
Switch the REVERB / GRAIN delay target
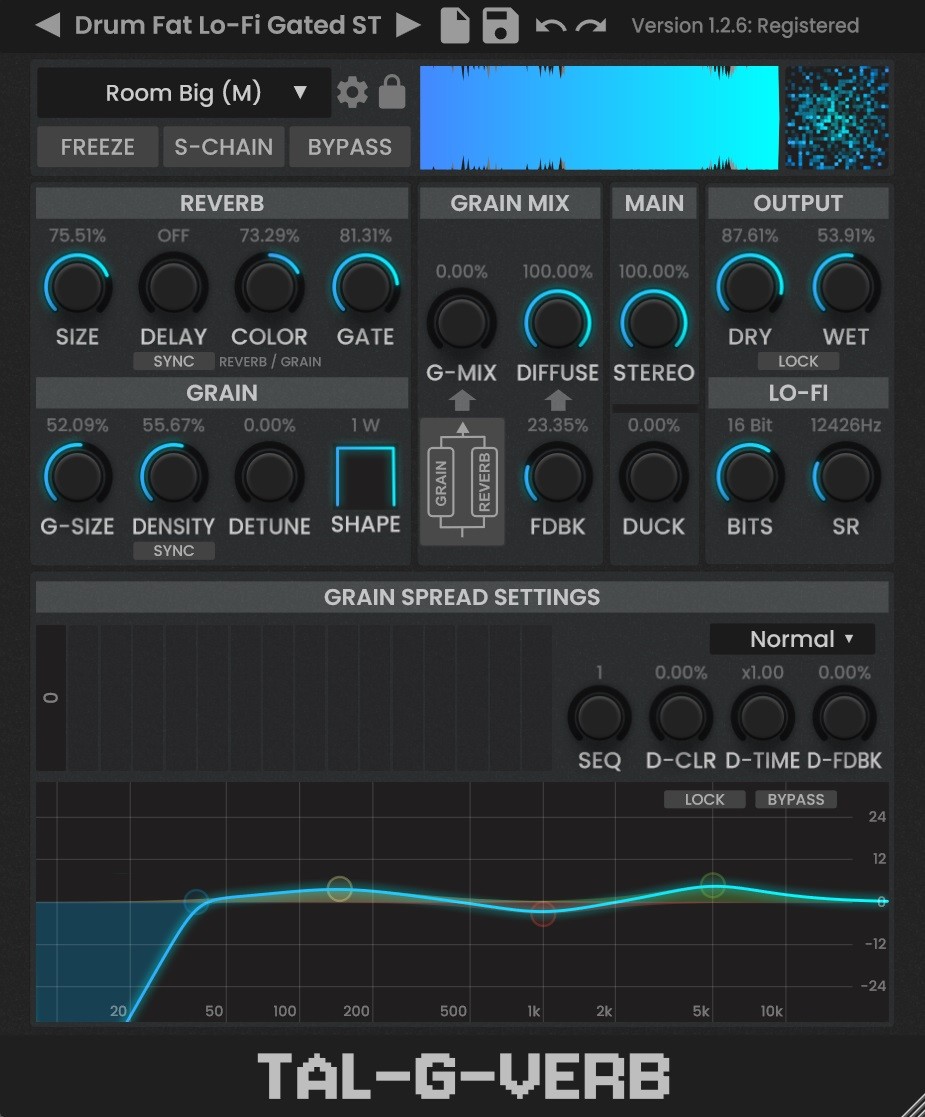tap(270, 362)
